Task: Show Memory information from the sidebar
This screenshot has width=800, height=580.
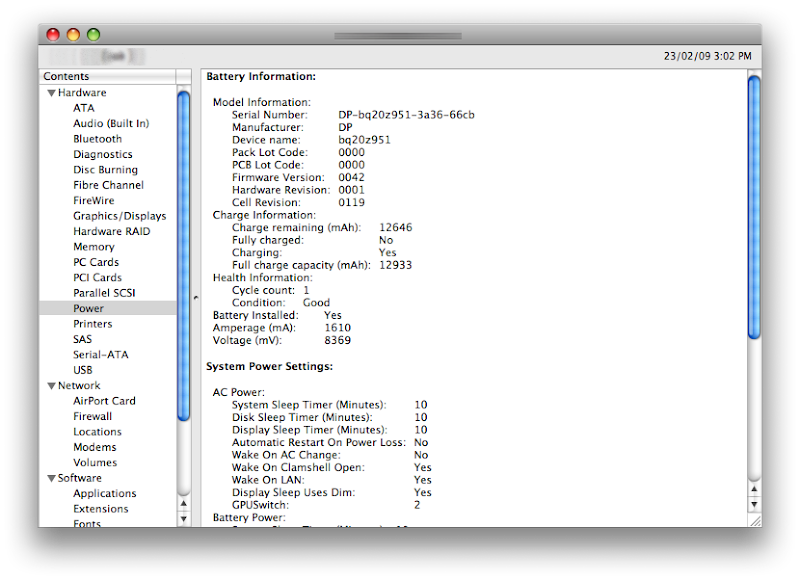Action: [93, 247]
